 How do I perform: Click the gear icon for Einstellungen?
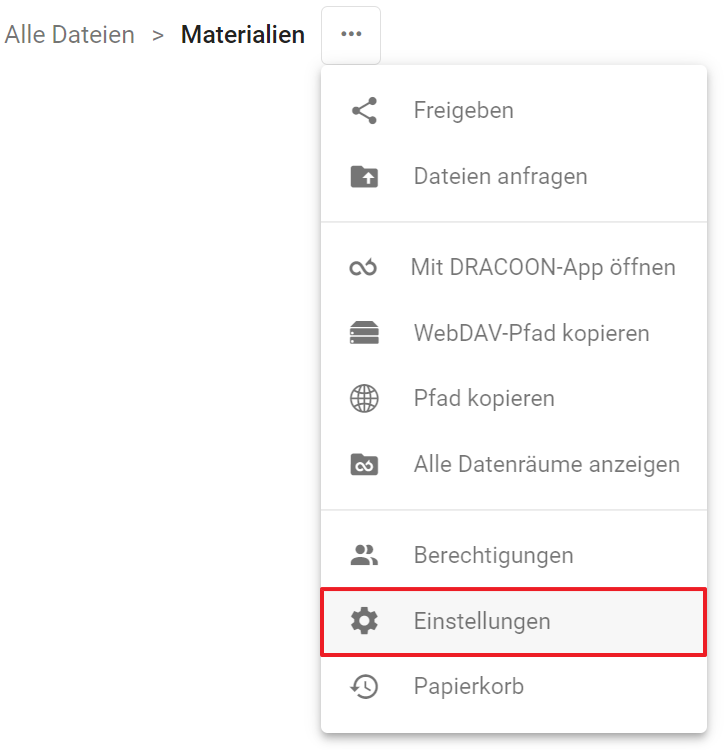[364, 621]
